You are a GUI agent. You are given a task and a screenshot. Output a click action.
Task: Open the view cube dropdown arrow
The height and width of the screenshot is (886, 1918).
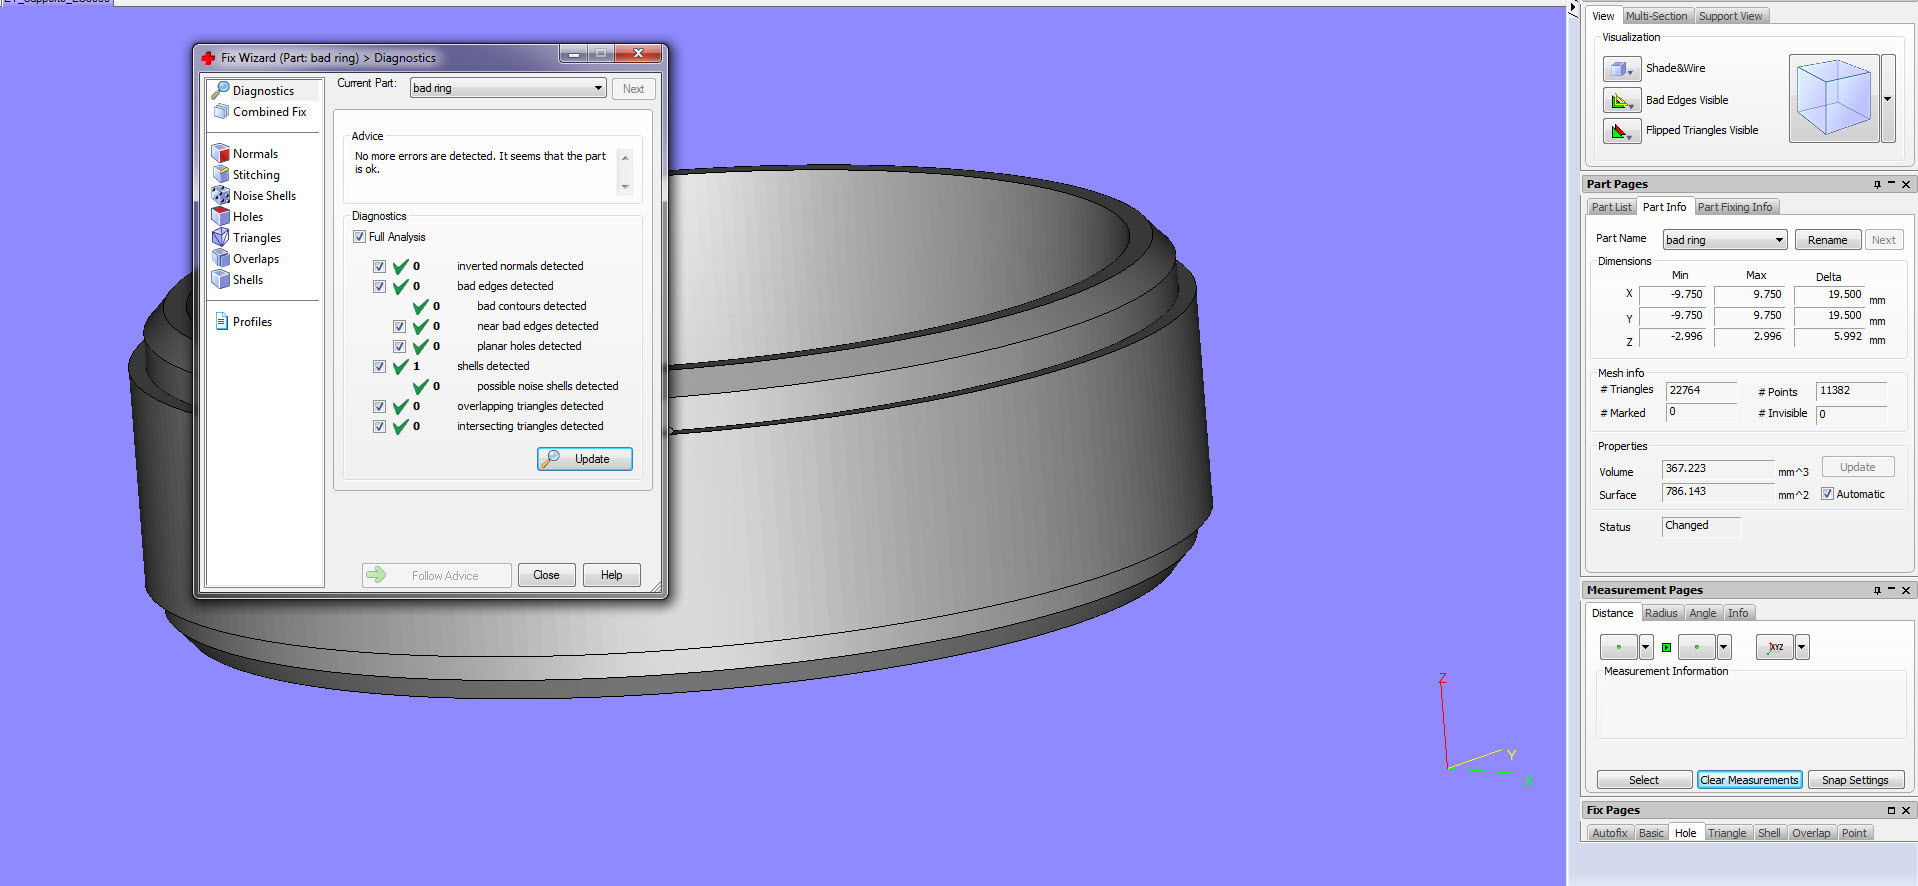click(1888, 99)
